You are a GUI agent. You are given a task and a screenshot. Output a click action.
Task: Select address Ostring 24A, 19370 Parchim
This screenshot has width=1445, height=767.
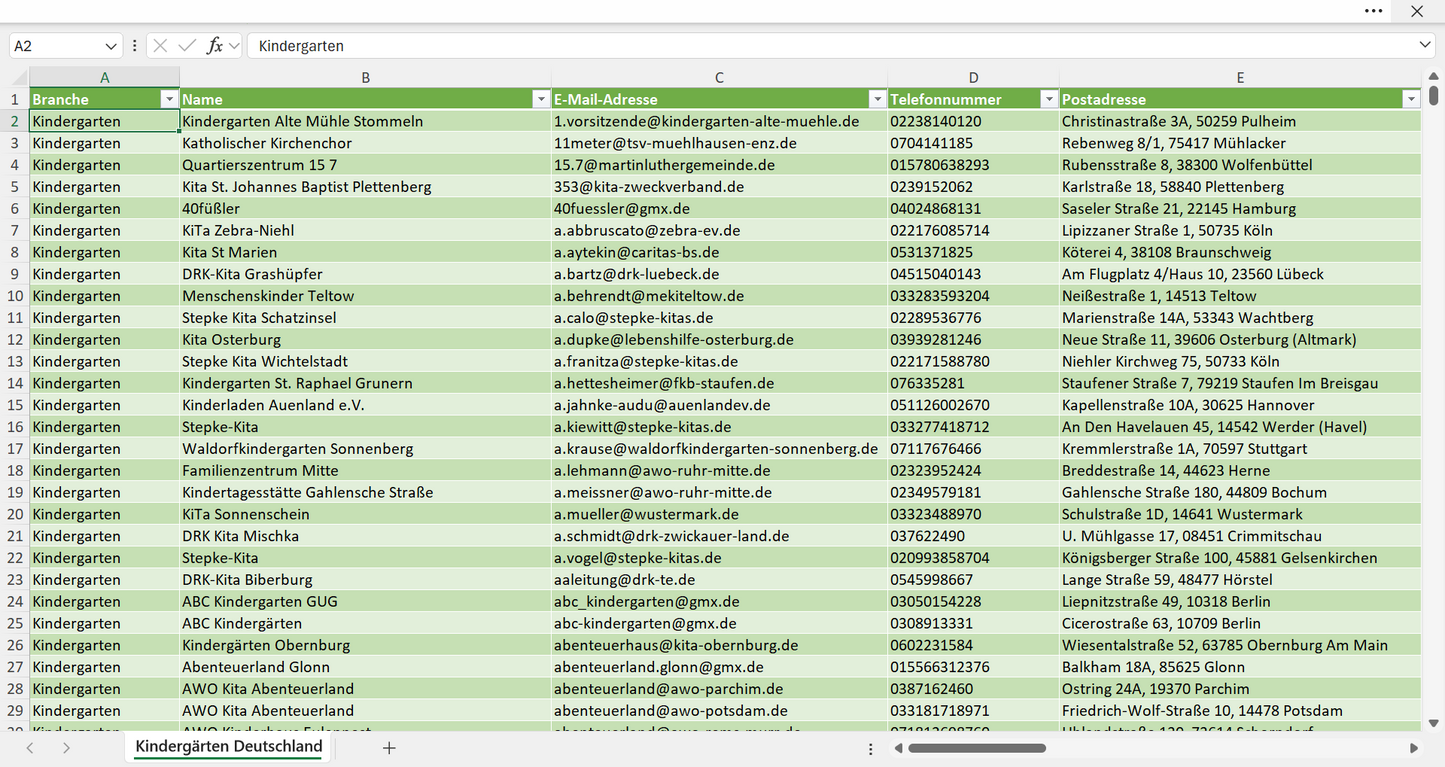(1240, 688)
